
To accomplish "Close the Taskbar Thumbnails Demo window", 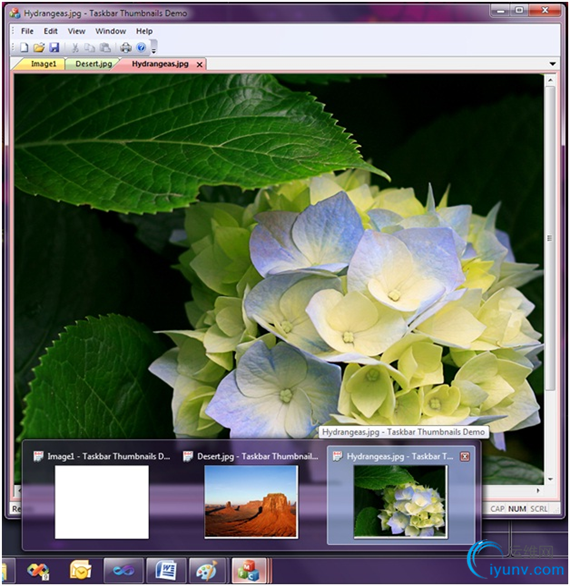I will pyautogui.click(x=545, y=11).
